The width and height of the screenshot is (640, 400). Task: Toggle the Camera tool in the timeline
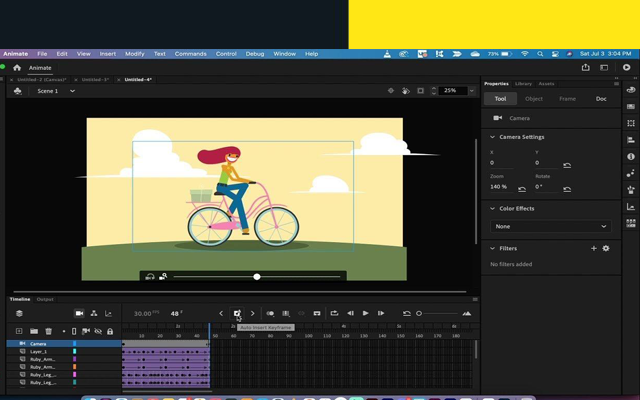(79, 313)
